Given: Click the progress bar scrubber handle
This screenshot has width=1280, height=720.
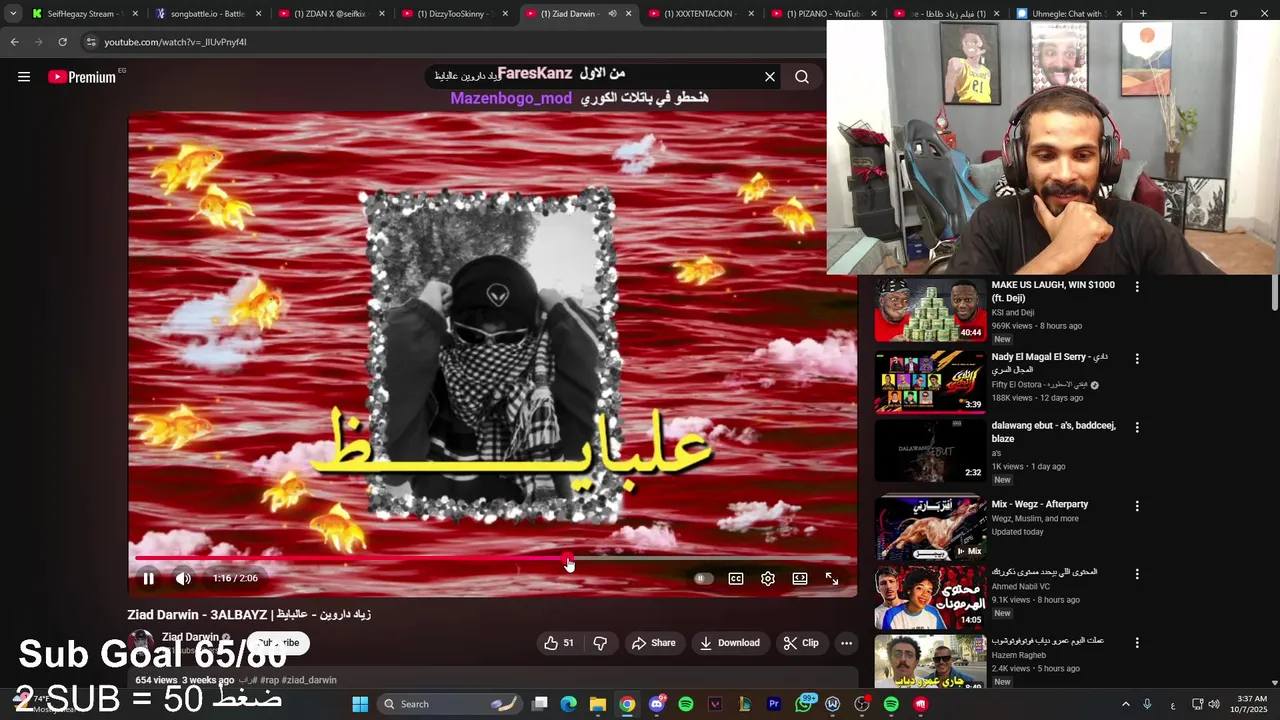Looking at the screenshot, I should (568, 559).
